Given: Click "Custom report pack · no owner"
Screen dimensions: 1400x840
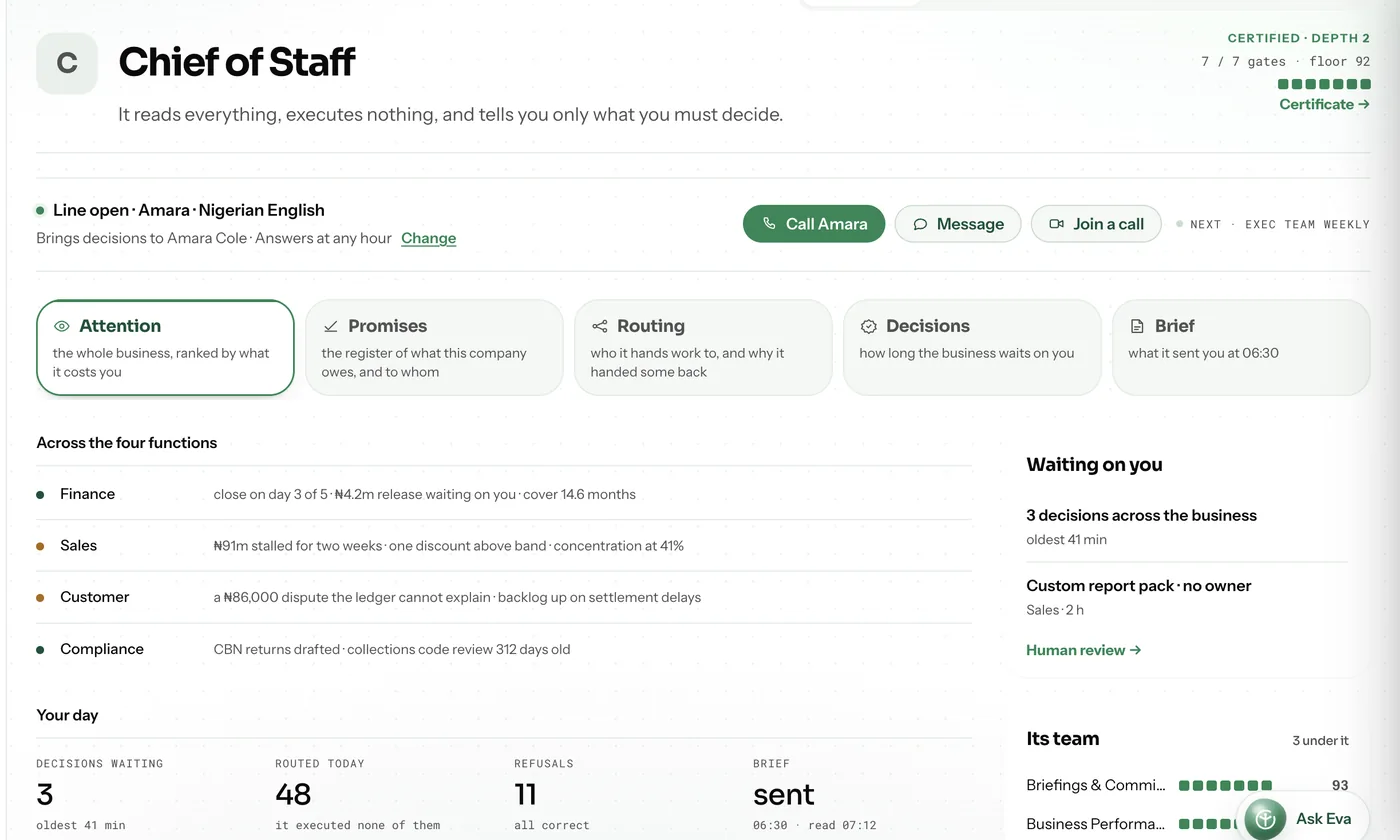Looking at the screenshot, I should [1138, 586].
